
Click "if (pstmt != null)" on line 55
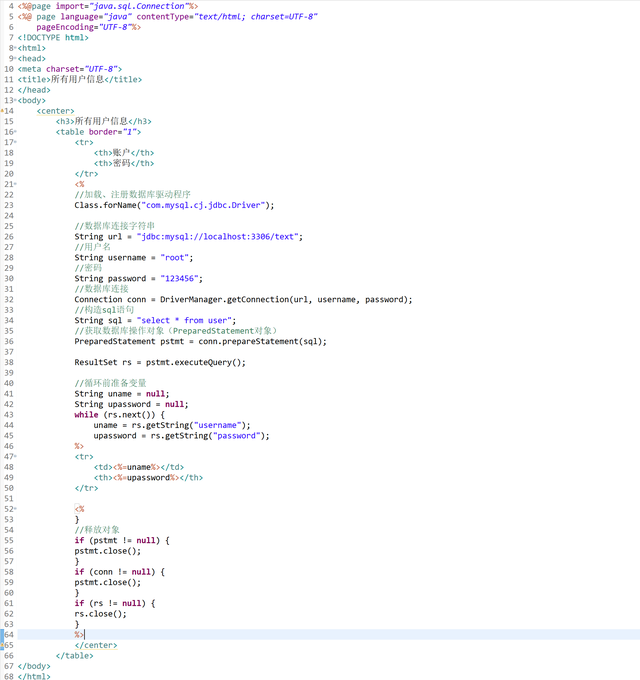[117, 540]
